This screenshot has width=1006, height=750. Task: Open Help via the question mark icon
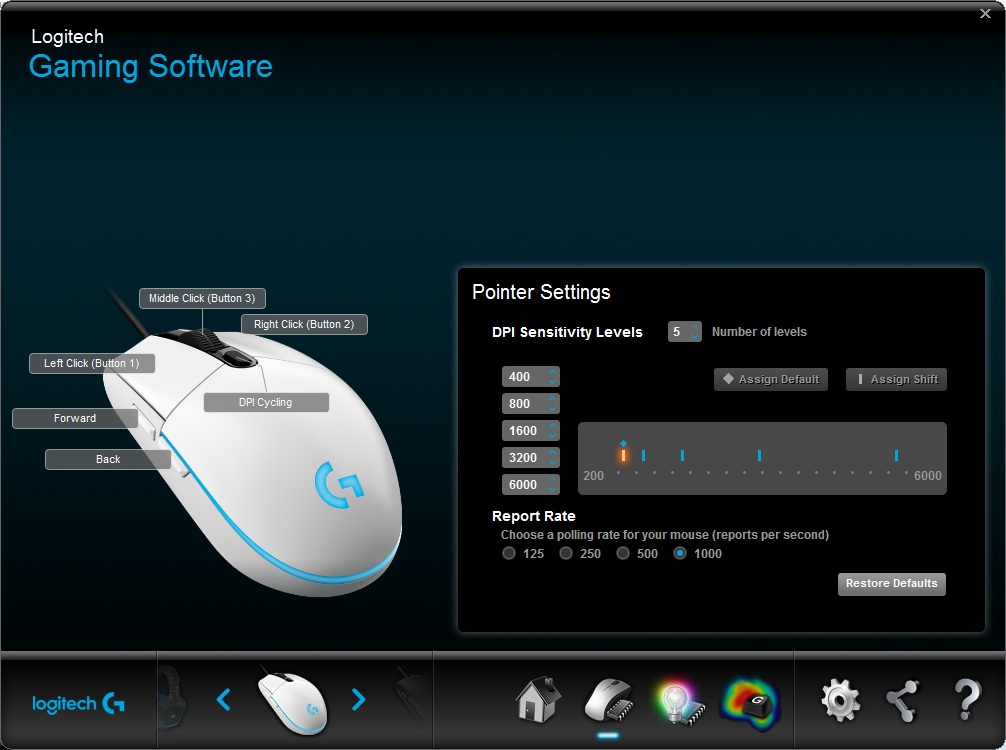point(965,700)
